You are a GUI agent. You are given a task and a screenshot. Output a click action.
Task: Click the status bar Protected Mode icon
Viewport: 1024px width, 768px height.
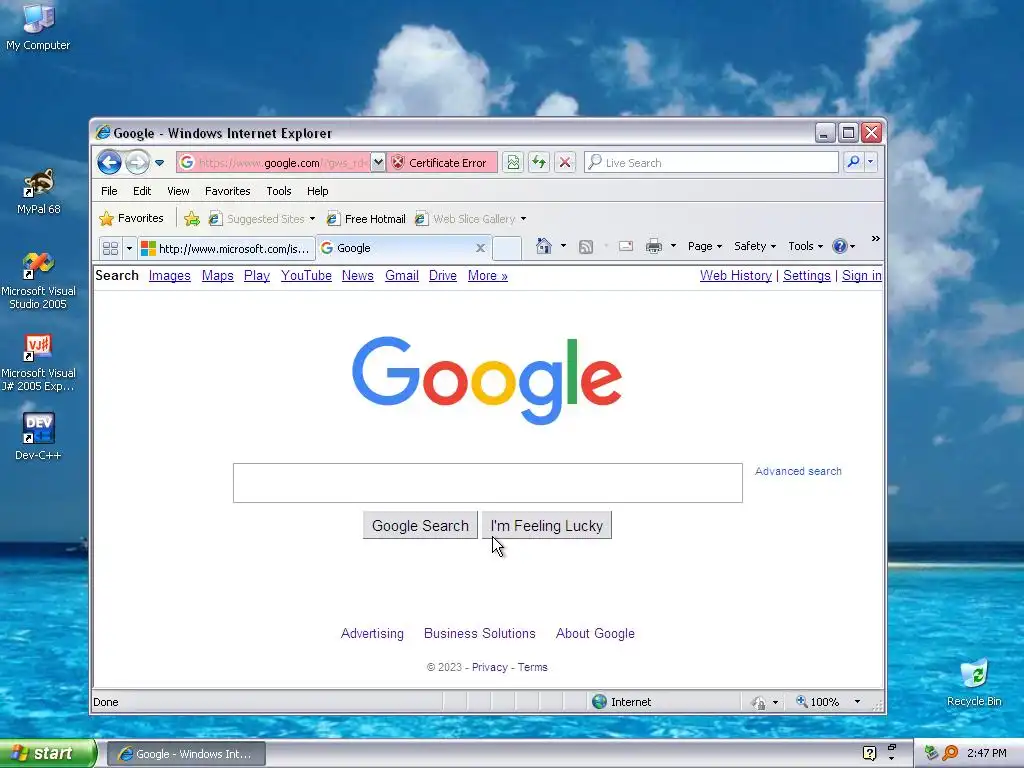click(759, 703)
